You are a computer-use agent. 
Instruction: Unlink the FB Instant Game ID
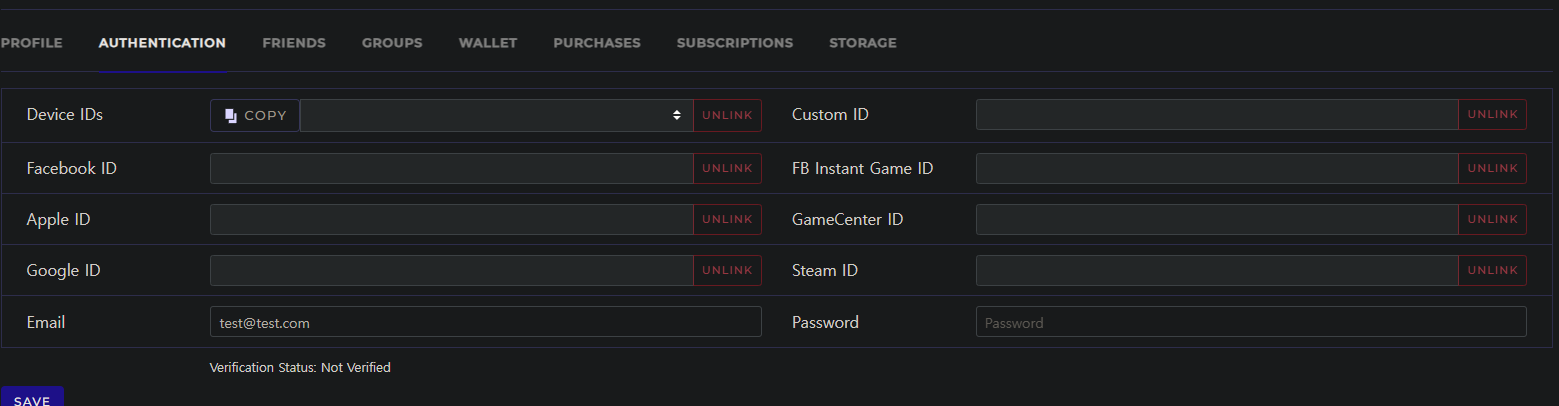click(x=1492, y=169)
